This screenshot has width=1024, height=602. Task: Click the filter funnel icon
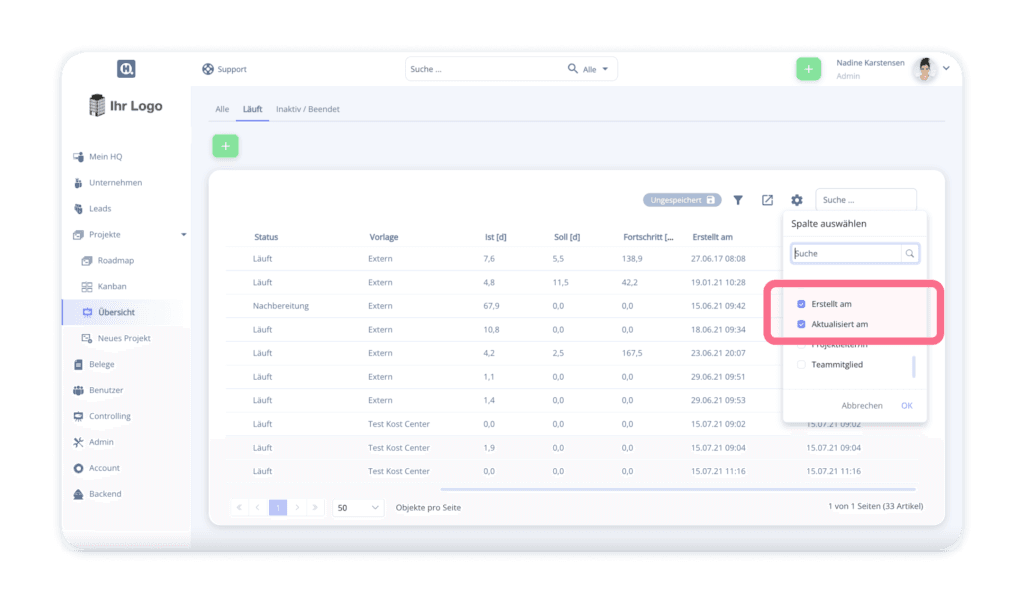[738, 200]
